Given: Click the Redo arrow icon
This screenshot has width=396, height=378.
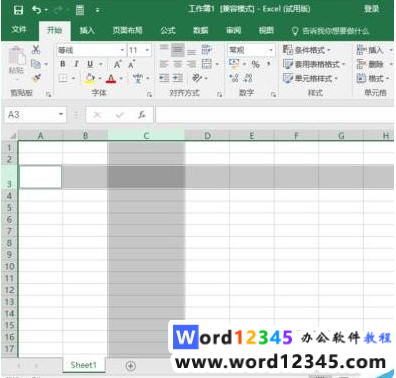Looking at the screenshot, I should click(58, 10).
